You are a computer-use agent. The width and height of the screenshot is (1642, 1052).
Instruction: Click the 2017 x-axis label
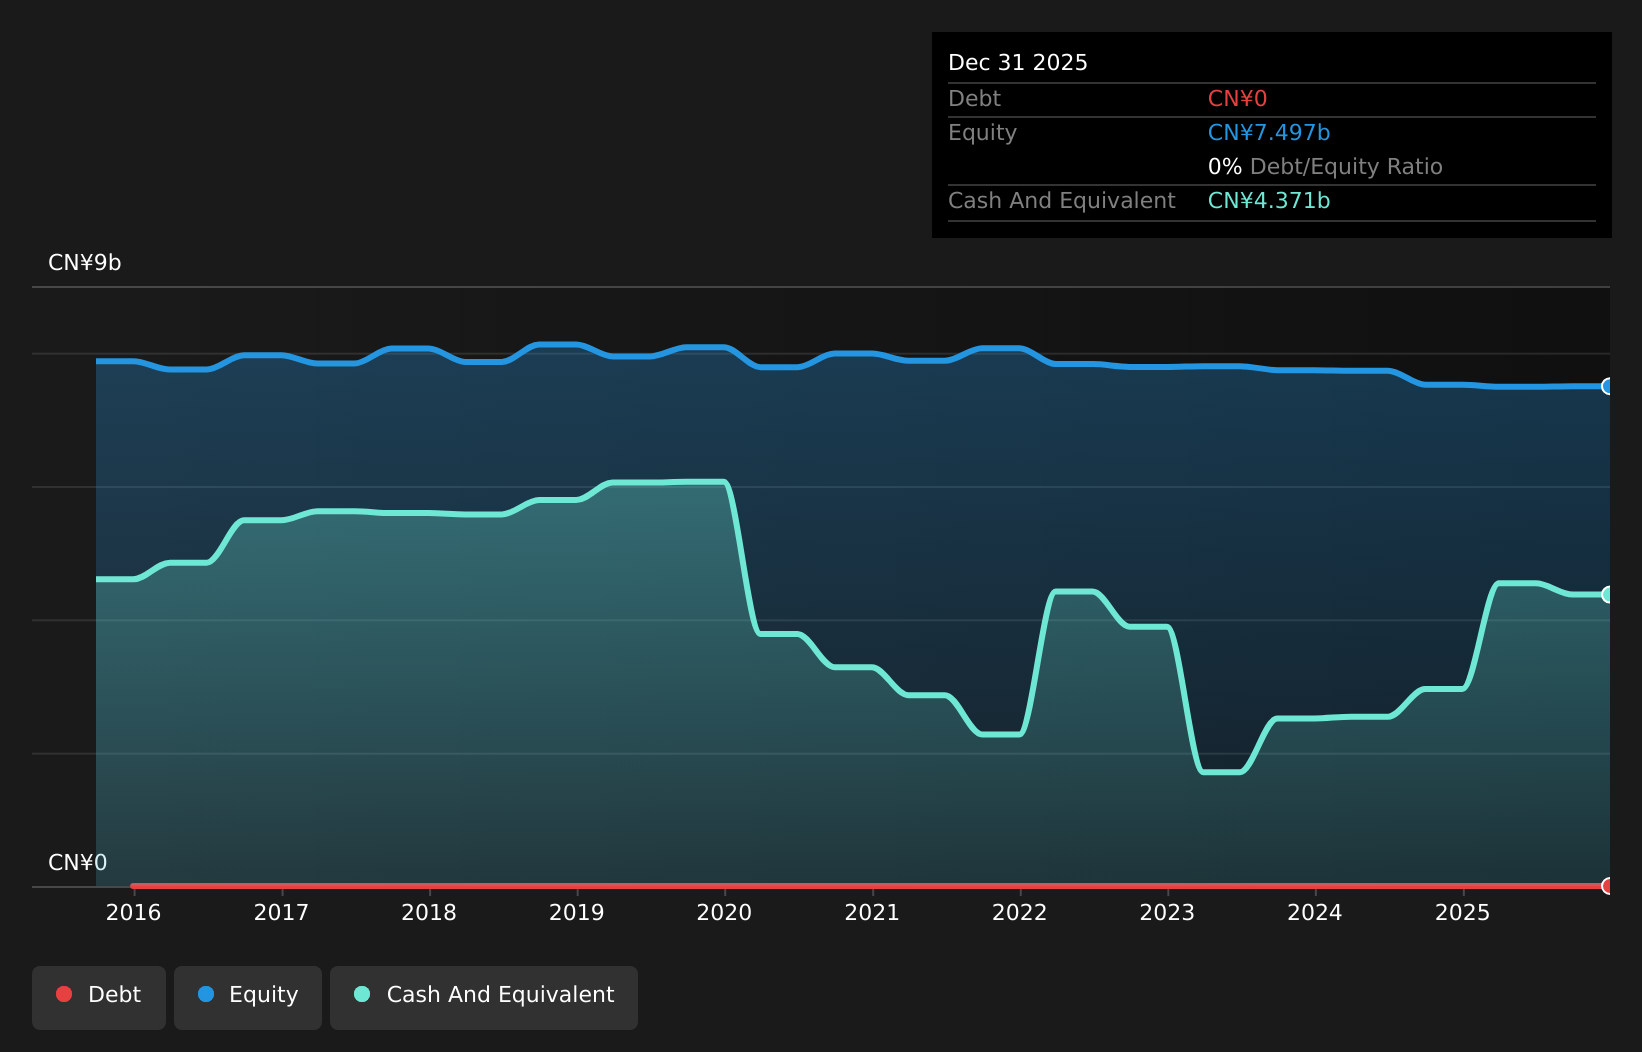point(281,912)
